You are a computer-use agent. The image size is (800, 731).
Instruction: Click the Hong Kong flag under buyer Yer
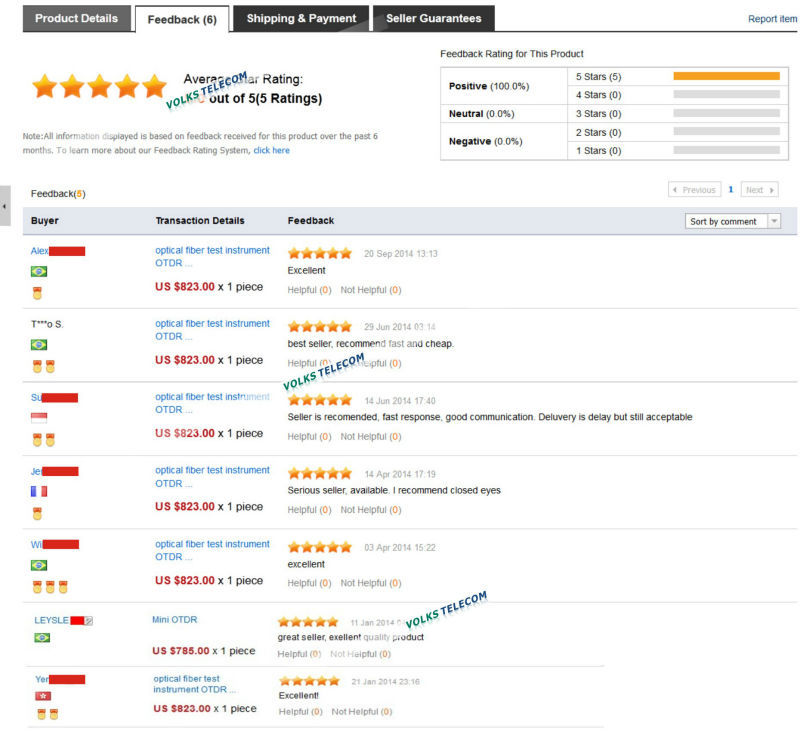tap(43, 696)
